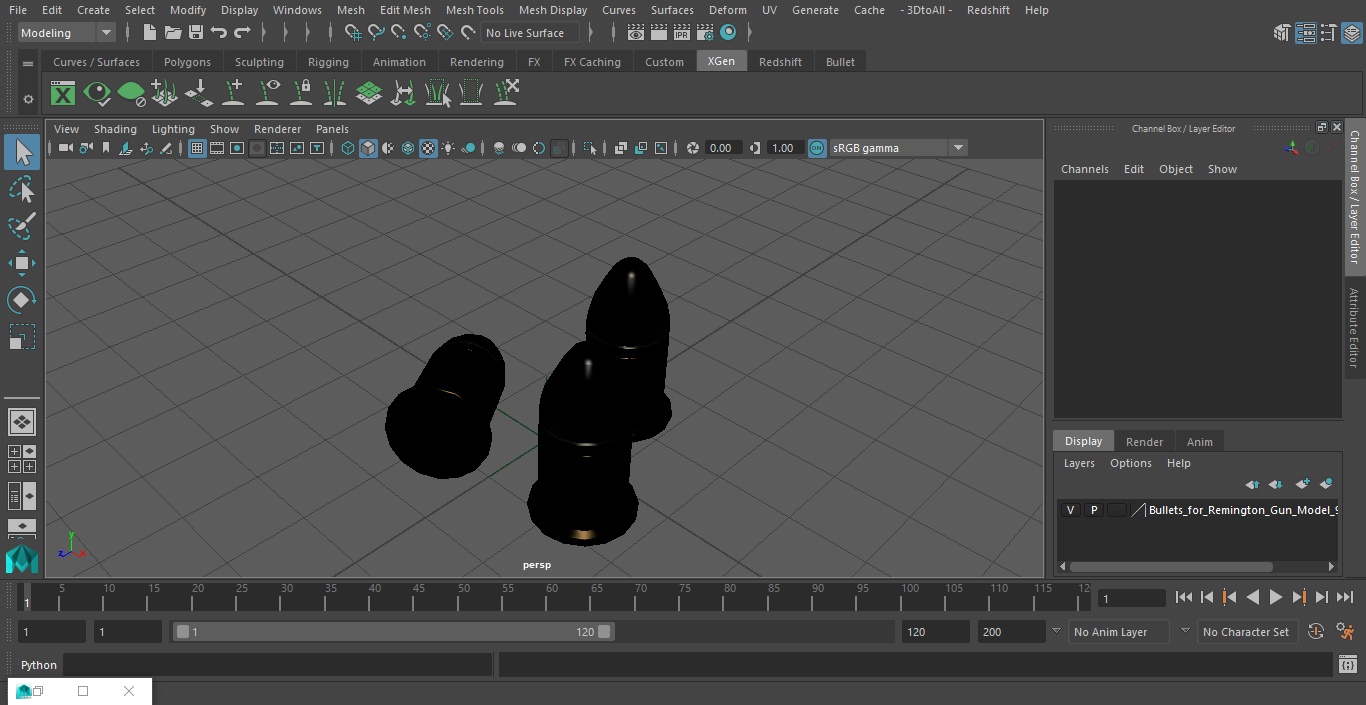Toggle Textured display mode
The width and height of the screenshot is (1366, 705).
pos(428,148)
